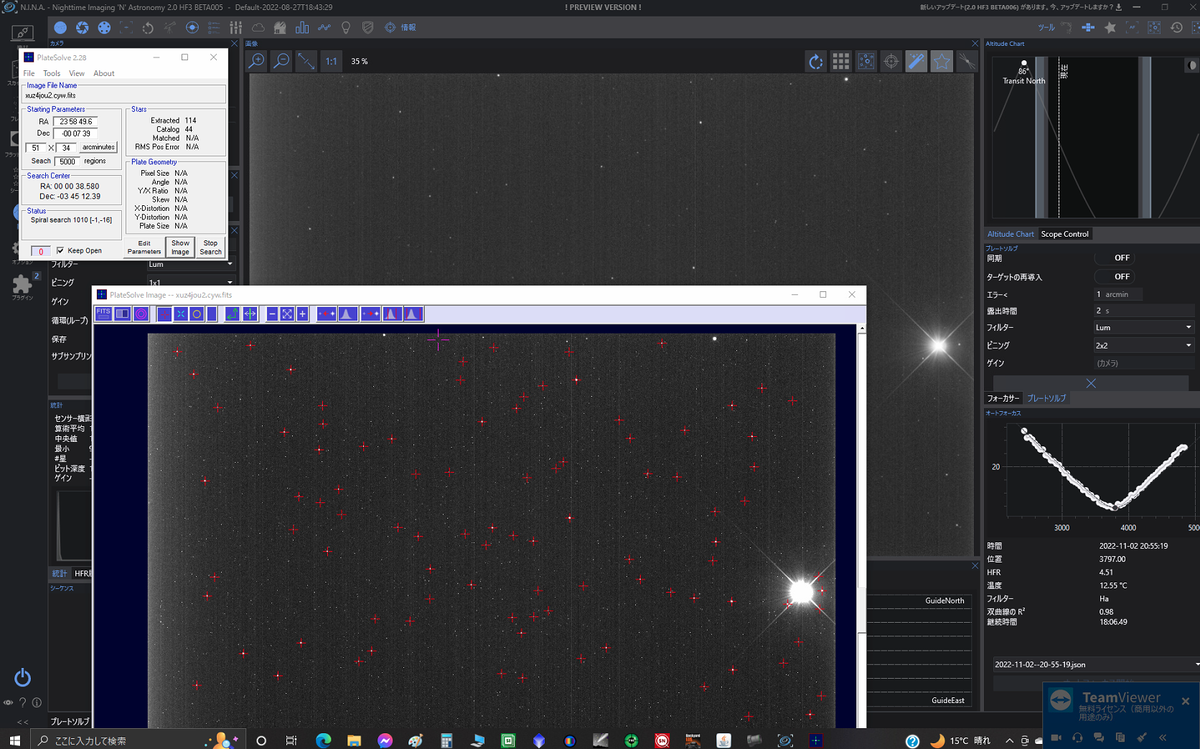Open Microsoft Edge from the taskbar

click(x=322, y=740)
